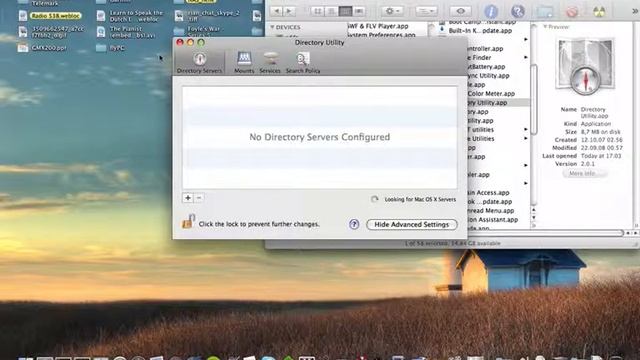
Task: Select Radio 538.webloc on desktop
Action: [50, 16]
